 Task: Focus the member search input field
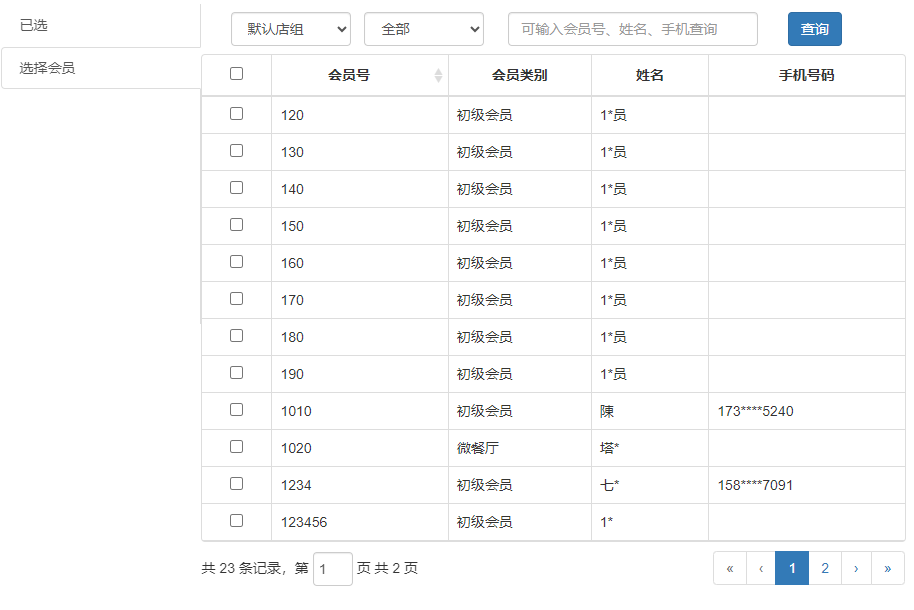(632, 29)
